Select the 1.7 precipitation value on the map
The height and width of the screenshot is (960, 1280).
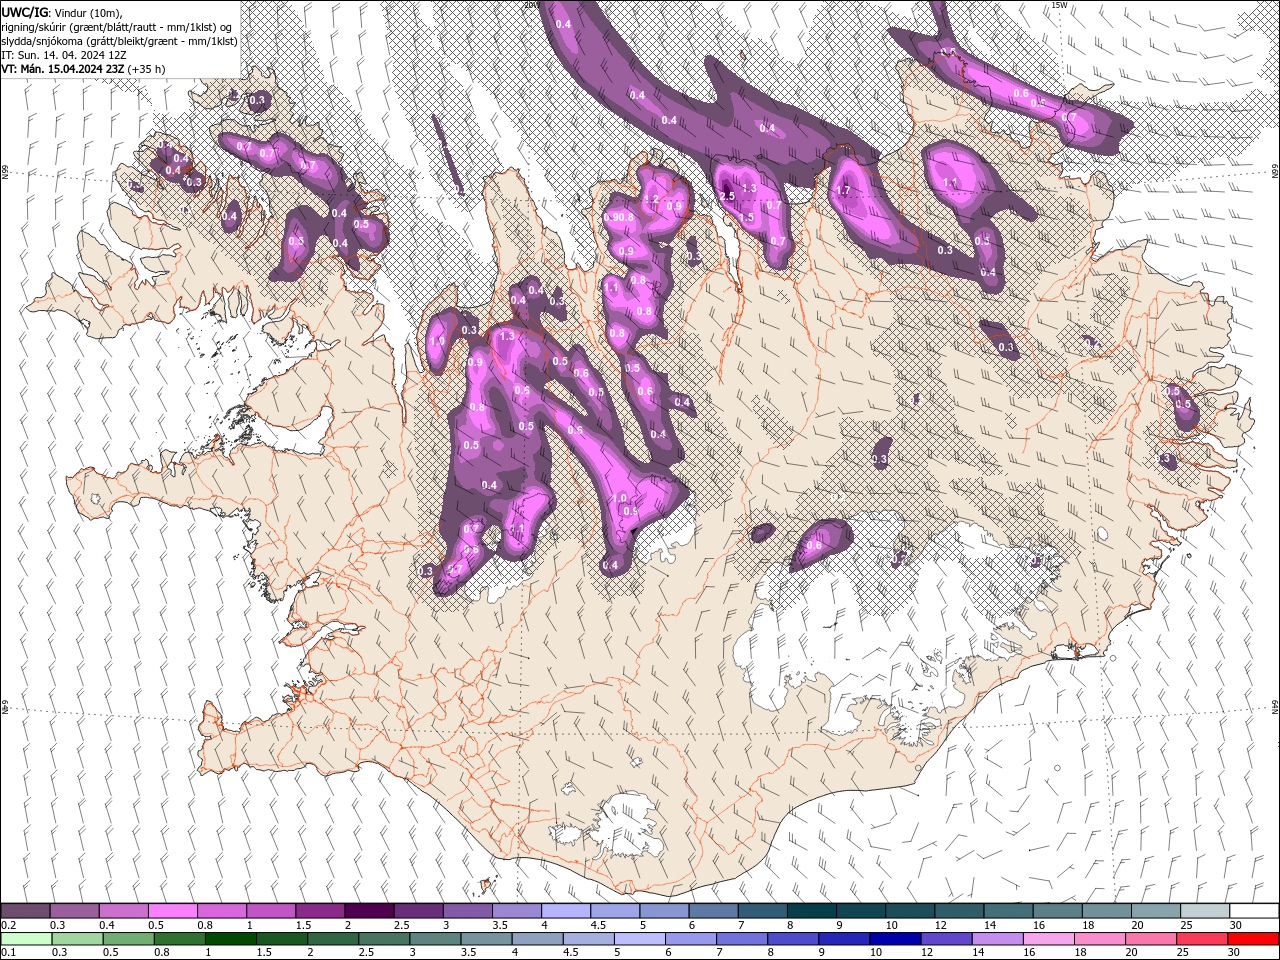coord(842,190)
